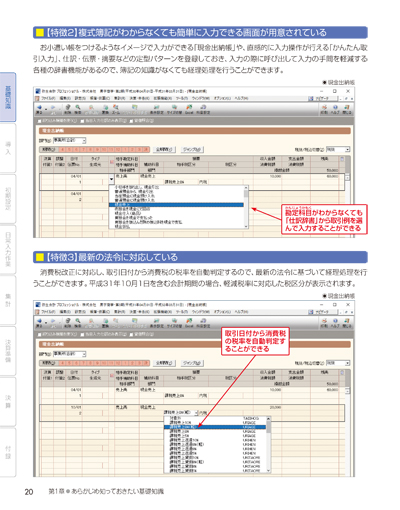400x510 pixels.
Task: Click the 閉じる close icon in upper window toolbar
Action: coord(347,109)
